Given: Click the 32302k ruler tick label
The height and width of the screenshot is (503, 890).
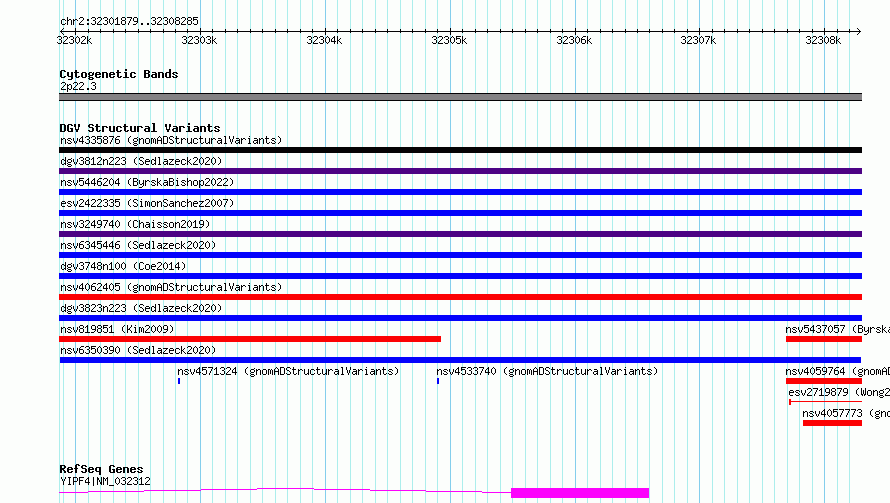Looking at the screenshot, I should pyautogui.click(x=74, y=40).
